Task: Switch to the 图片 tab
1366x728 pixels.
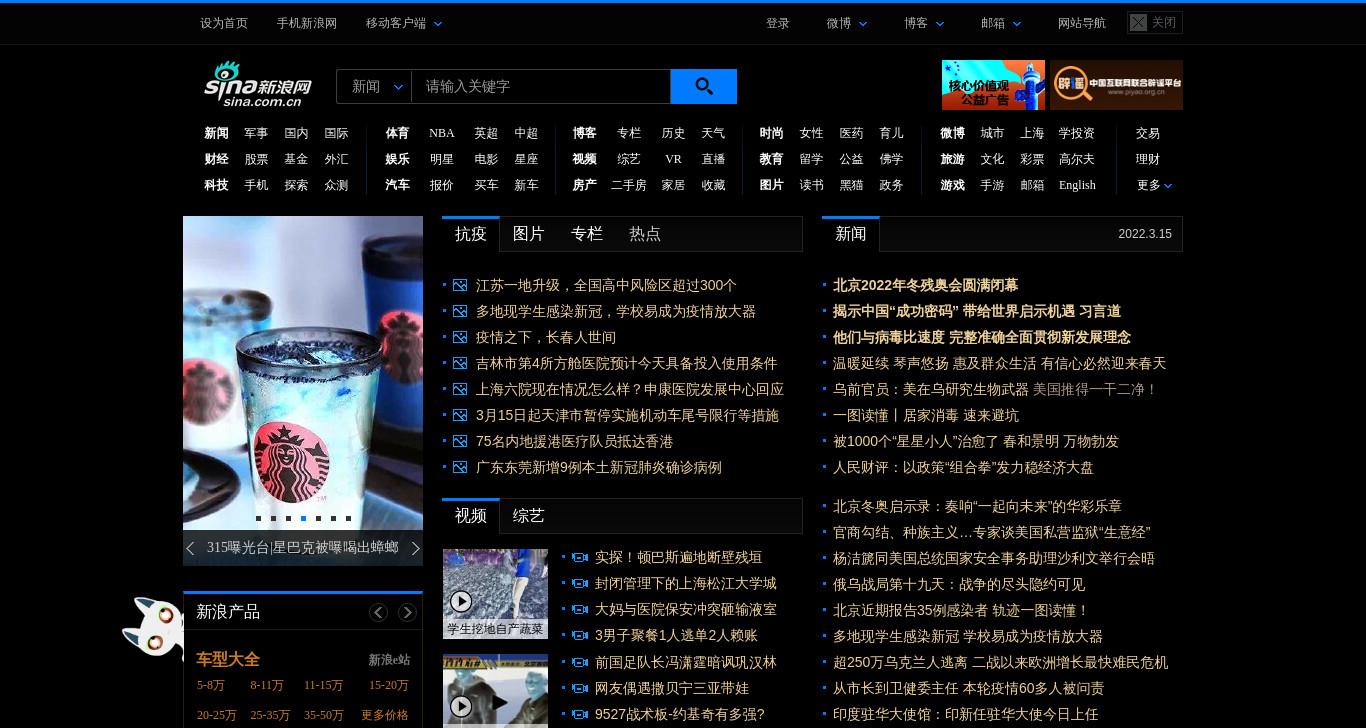Action: point(529,233)
